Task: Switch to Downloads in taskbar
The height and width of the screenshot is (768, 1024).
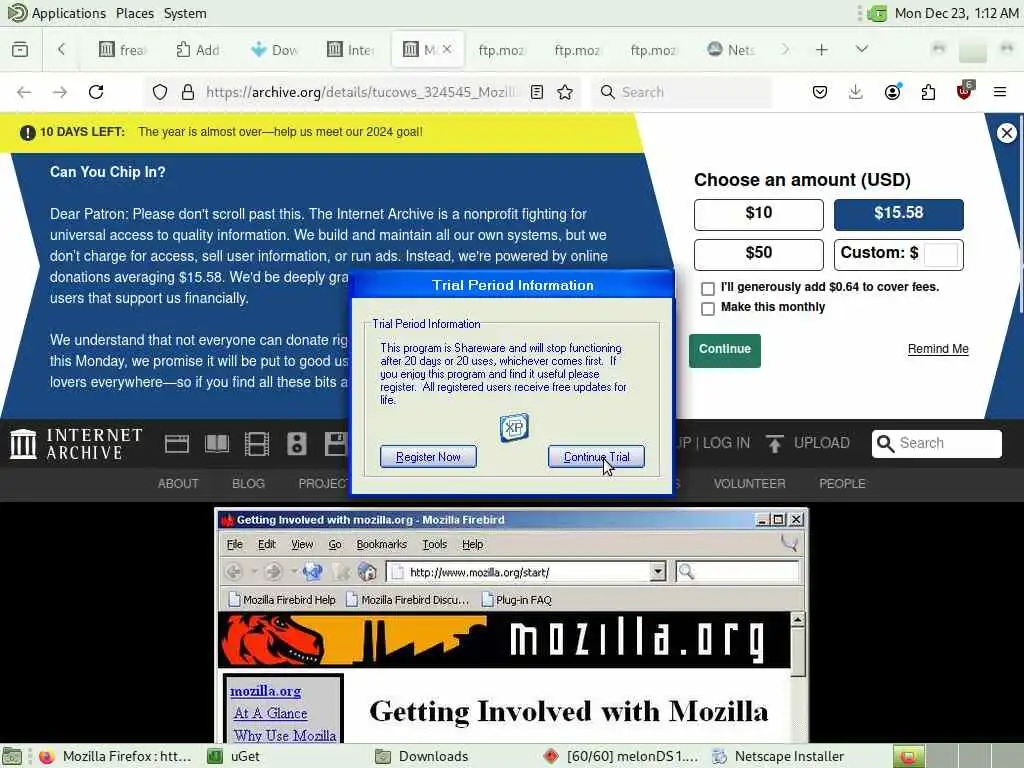Action: click(422, 756)
